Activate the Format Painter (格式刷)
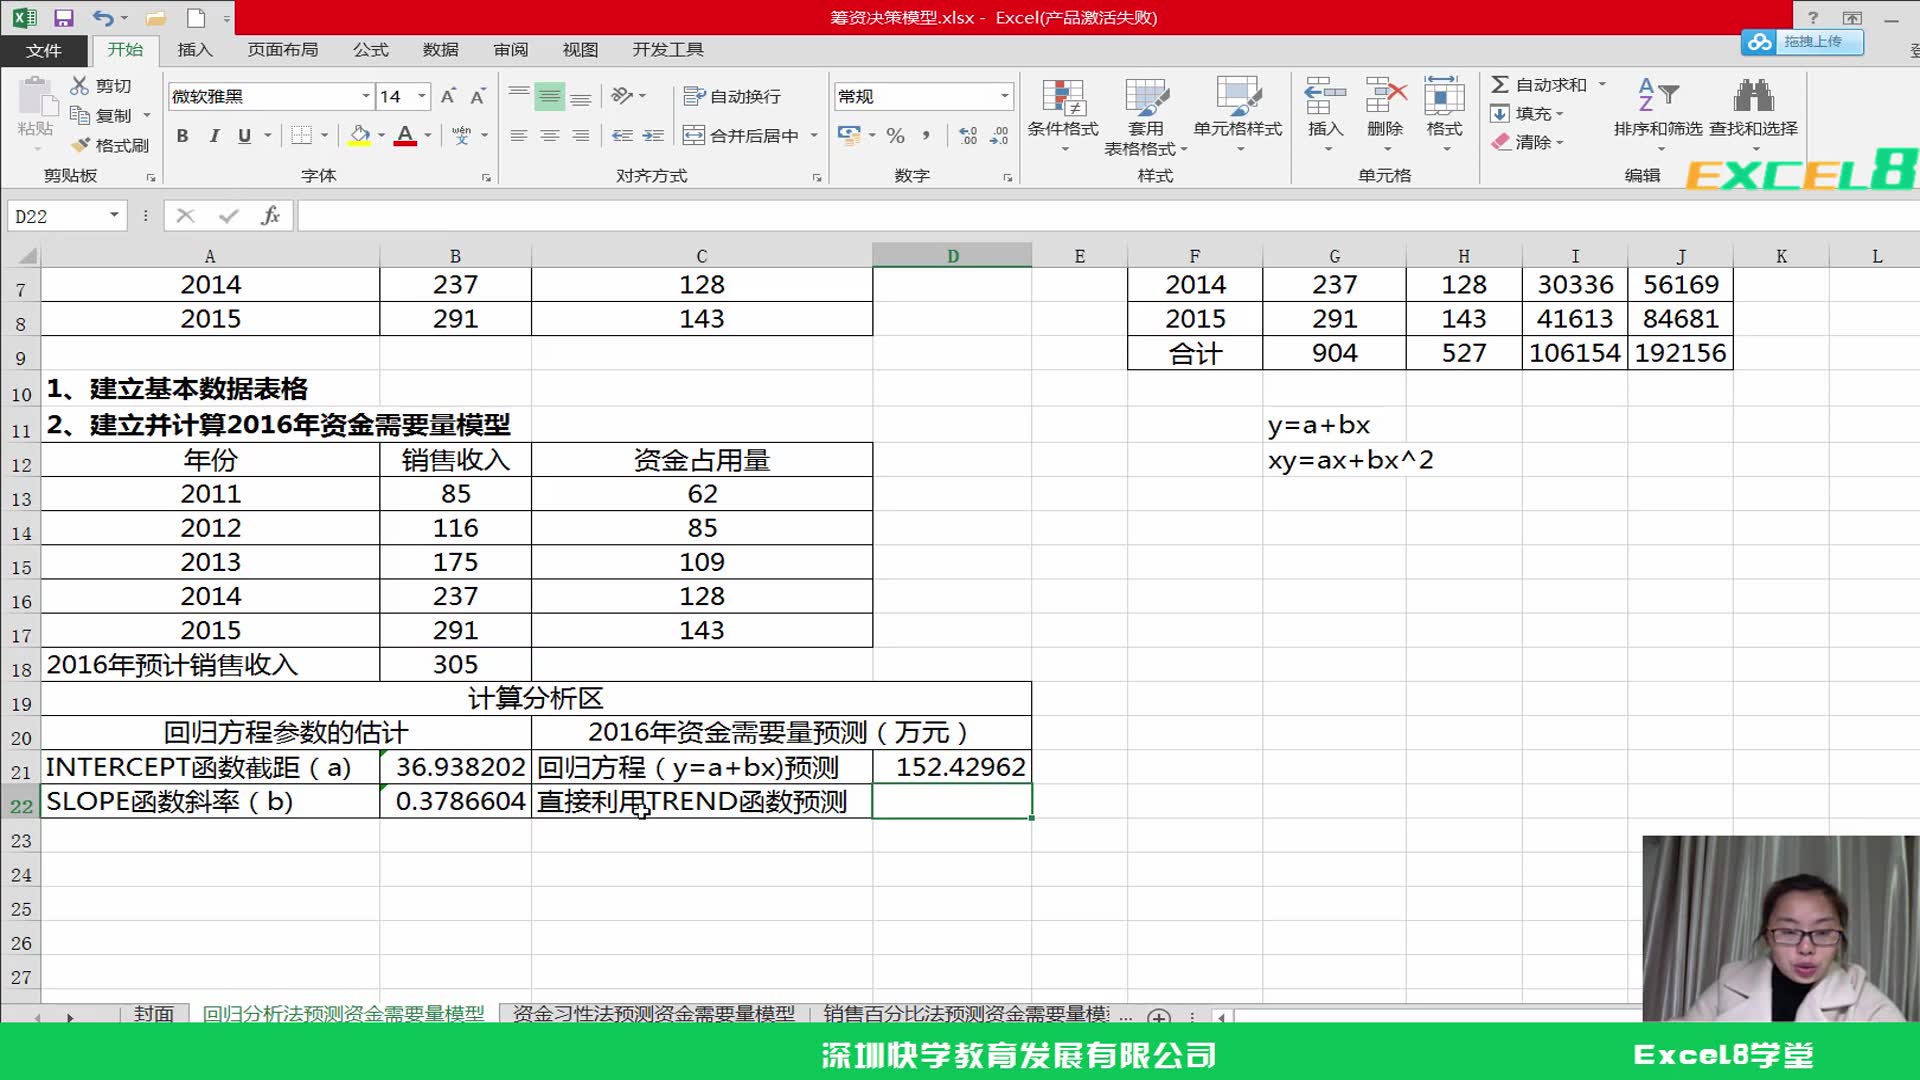1920x1080 pixels. tap(110, 144)
